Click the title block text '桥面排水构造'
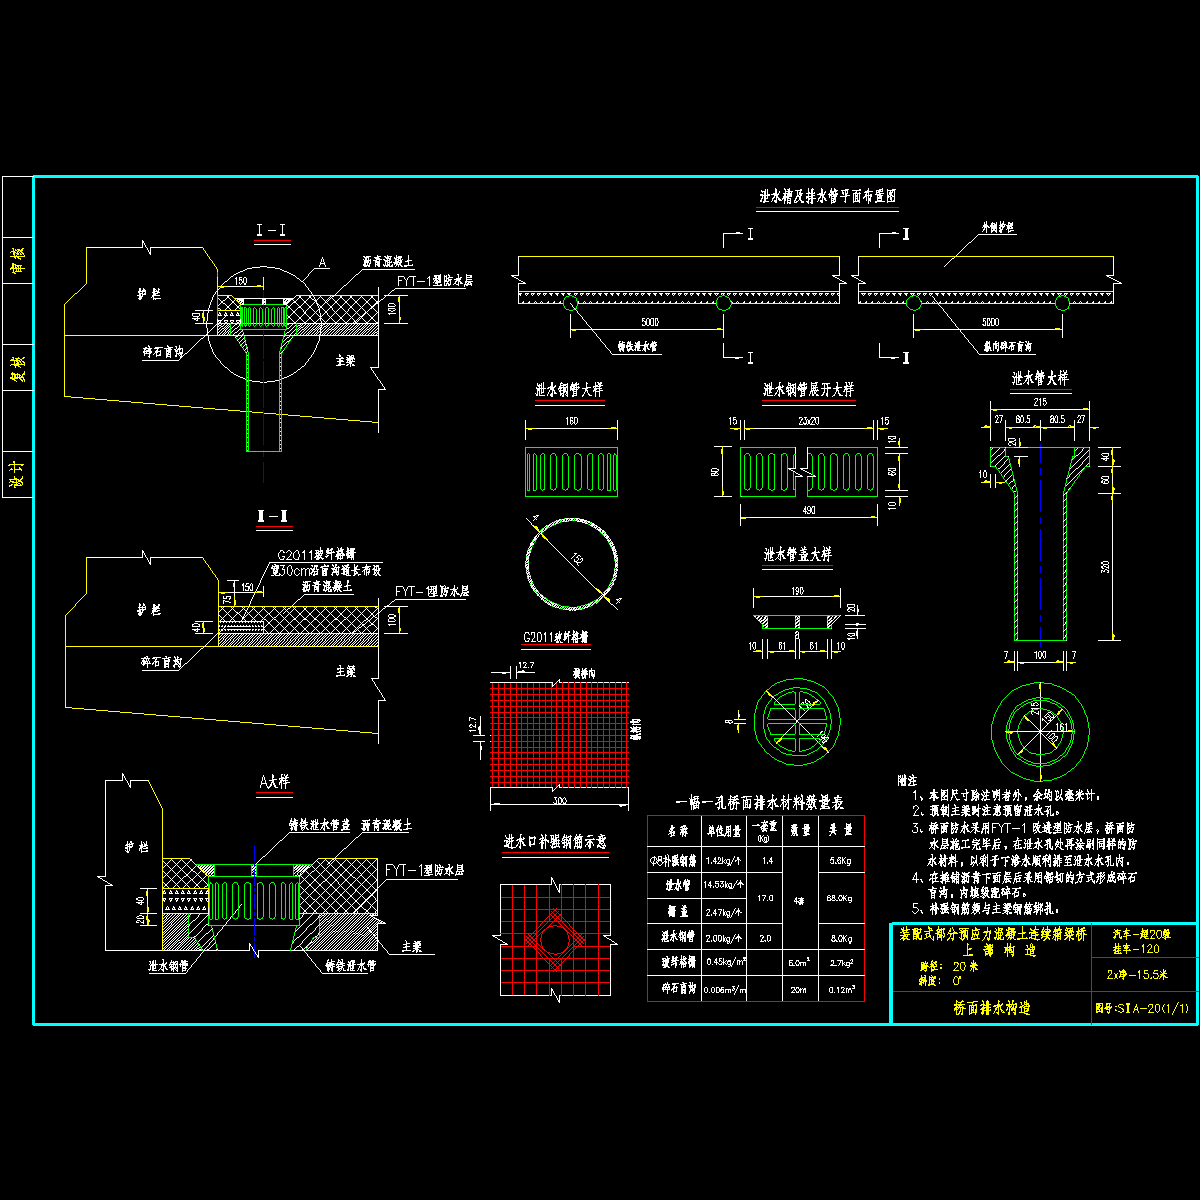Viewport: 1200px width, 1200px height. (x=991, y=1008)
